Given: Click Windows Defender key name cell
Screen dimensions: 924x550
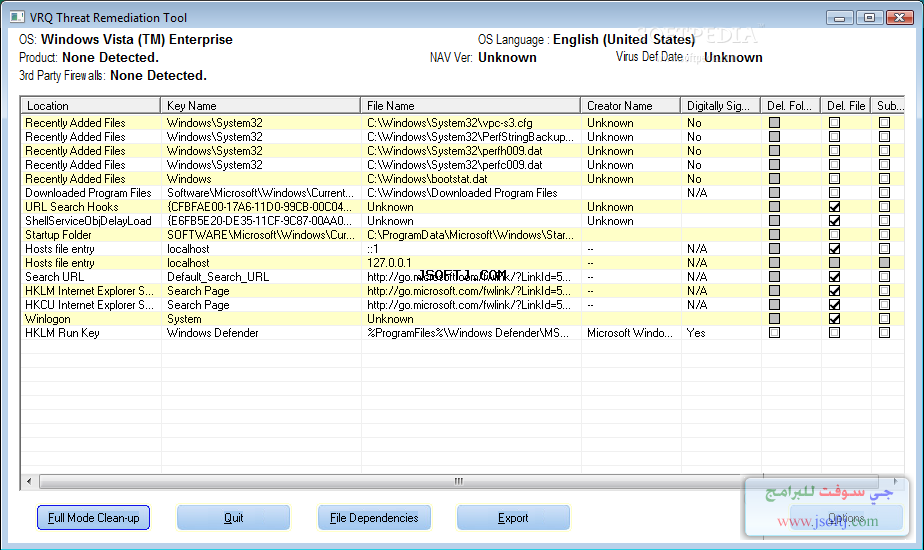Looking at the screenshot, I should pyautogui.click(x=213, y=333).
